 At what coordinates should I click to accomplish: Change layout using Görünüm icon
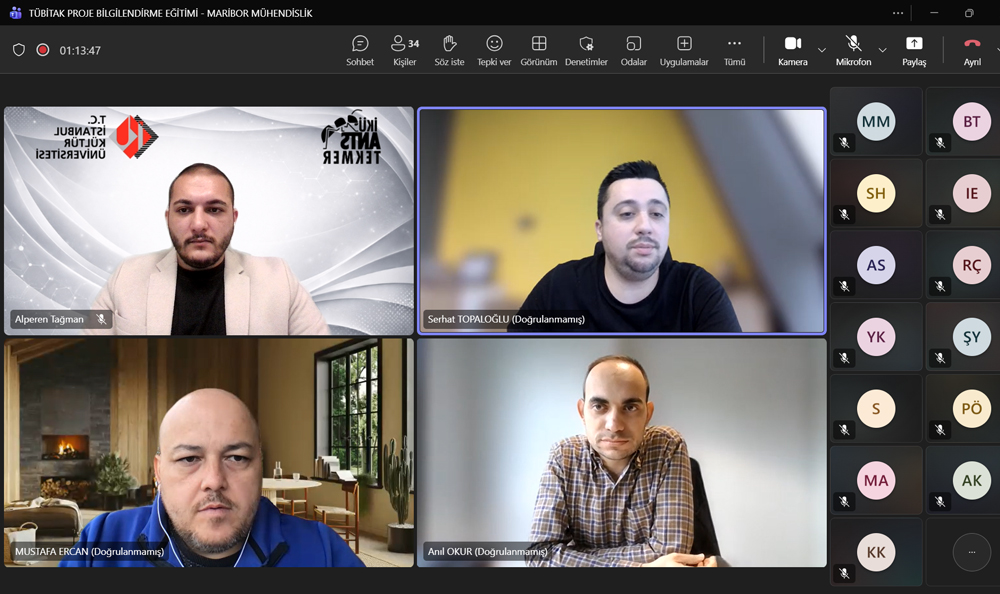[538, 49]
